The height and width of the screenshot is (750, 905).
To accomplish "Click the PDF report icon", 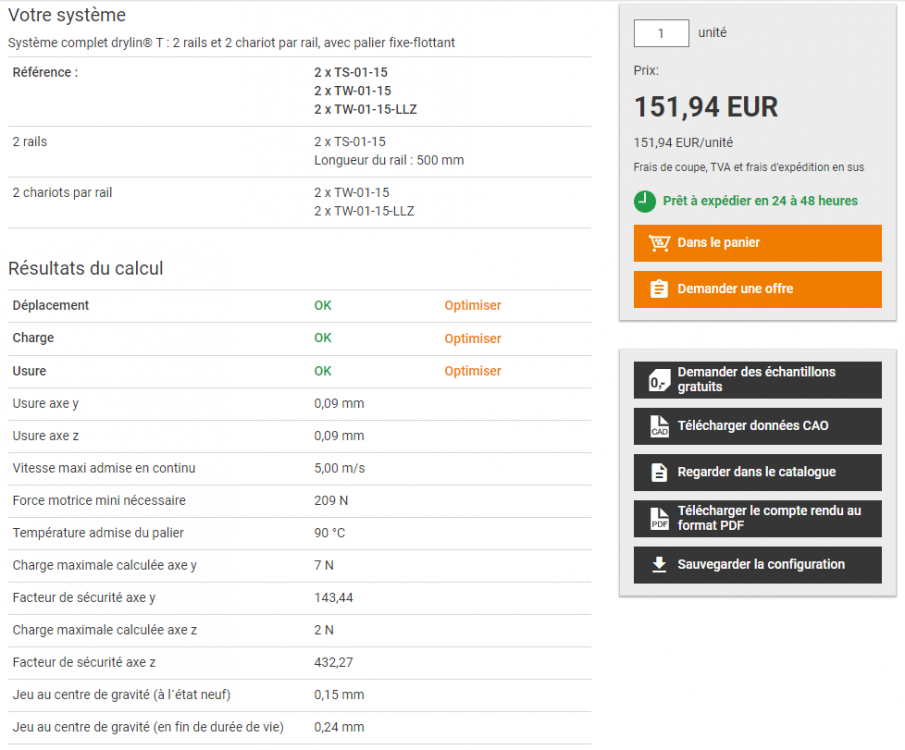I will pyautogui.click(x=659, y=518).
